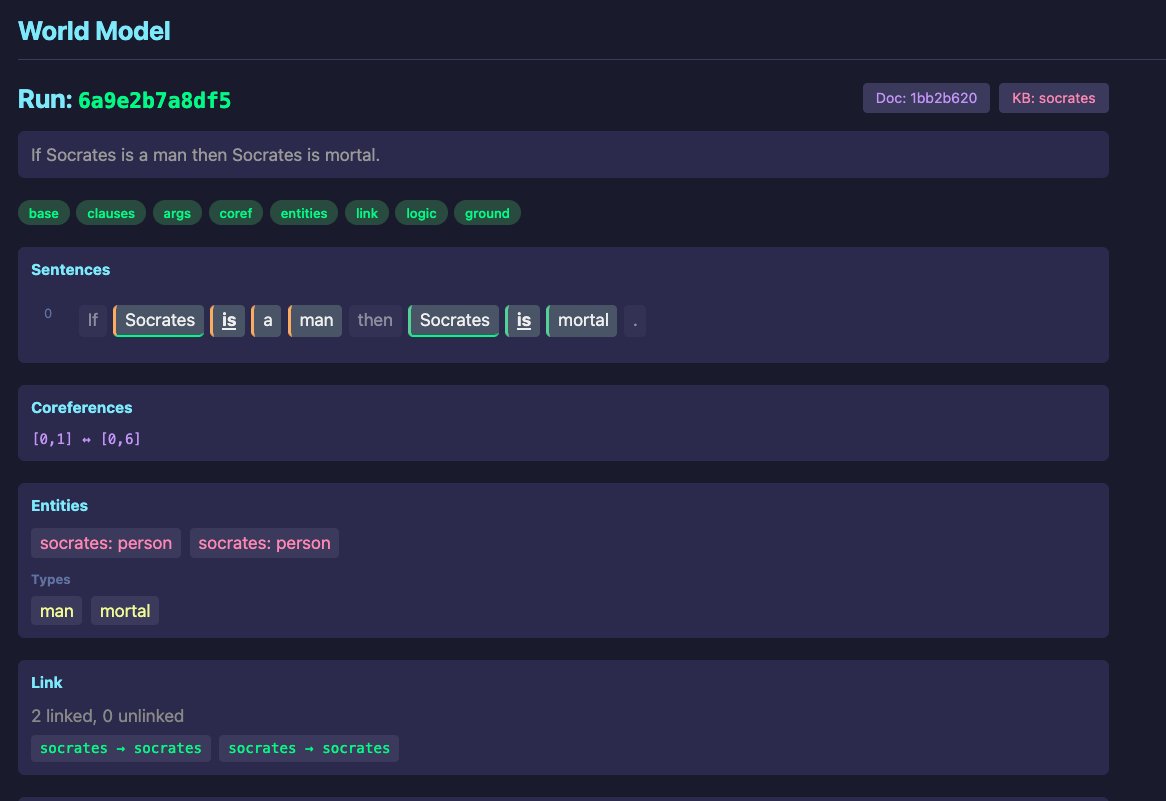Click the 'mortal' type chip
Image resolution: width=1166 pixels, height=801 pixels.
125,611
